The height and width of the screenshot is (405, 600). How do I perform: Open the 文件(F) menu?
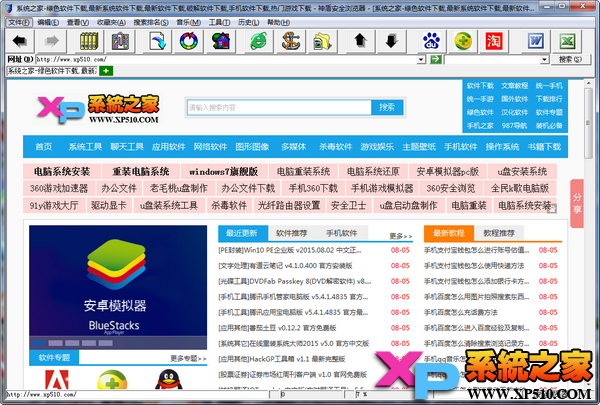point(19,23)
